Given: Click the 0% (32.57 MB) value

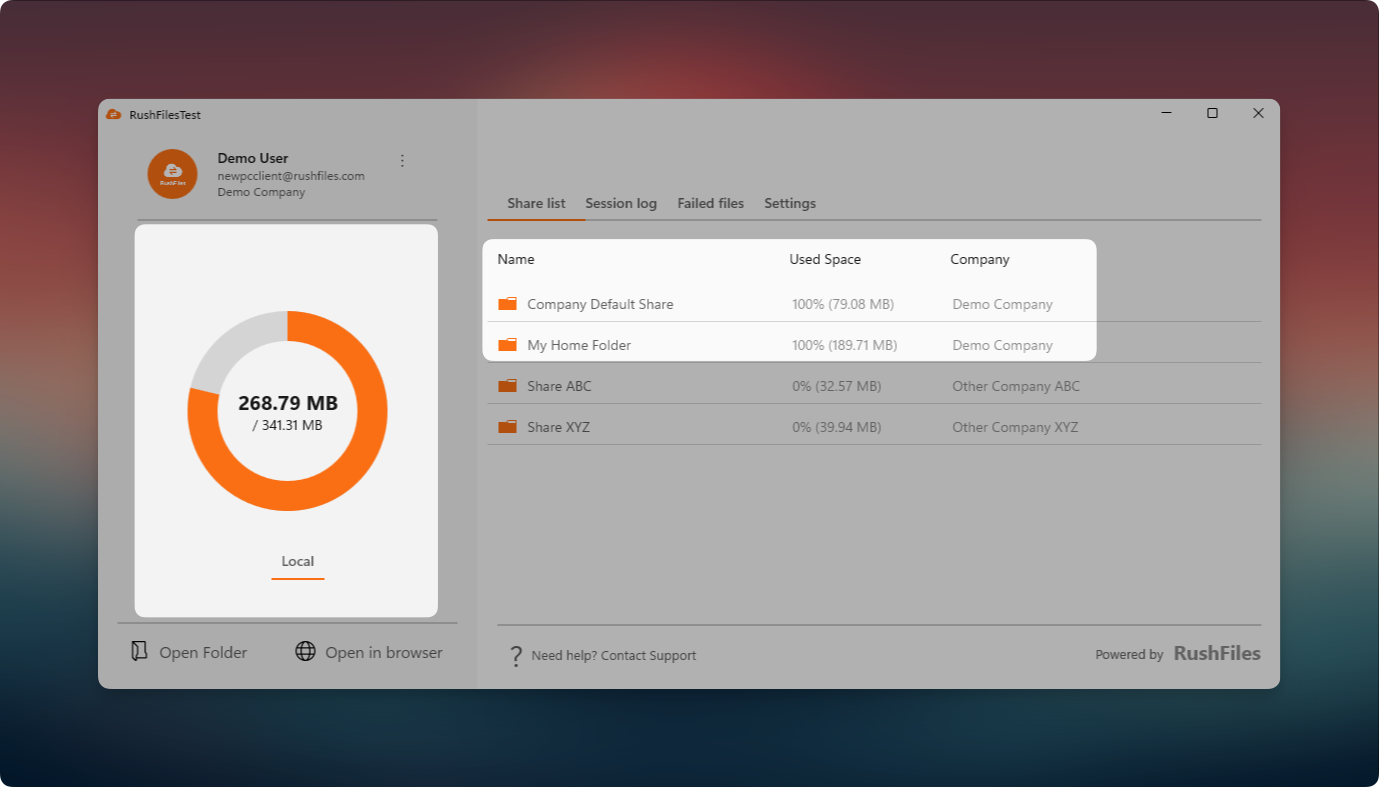Looking at the screenshot, I should [837, 386].
